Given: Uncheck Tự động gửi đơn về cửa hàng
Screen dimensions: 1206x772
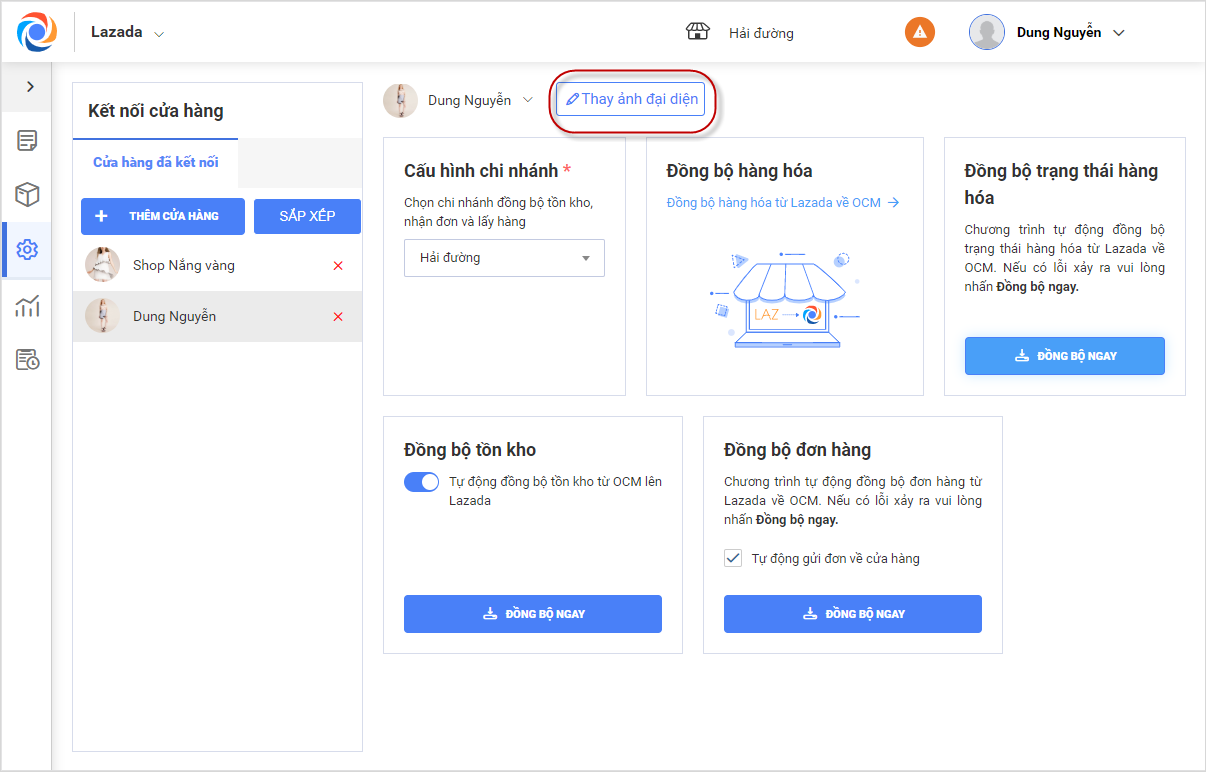Looking at the screenshot, I should coord(733,558).
